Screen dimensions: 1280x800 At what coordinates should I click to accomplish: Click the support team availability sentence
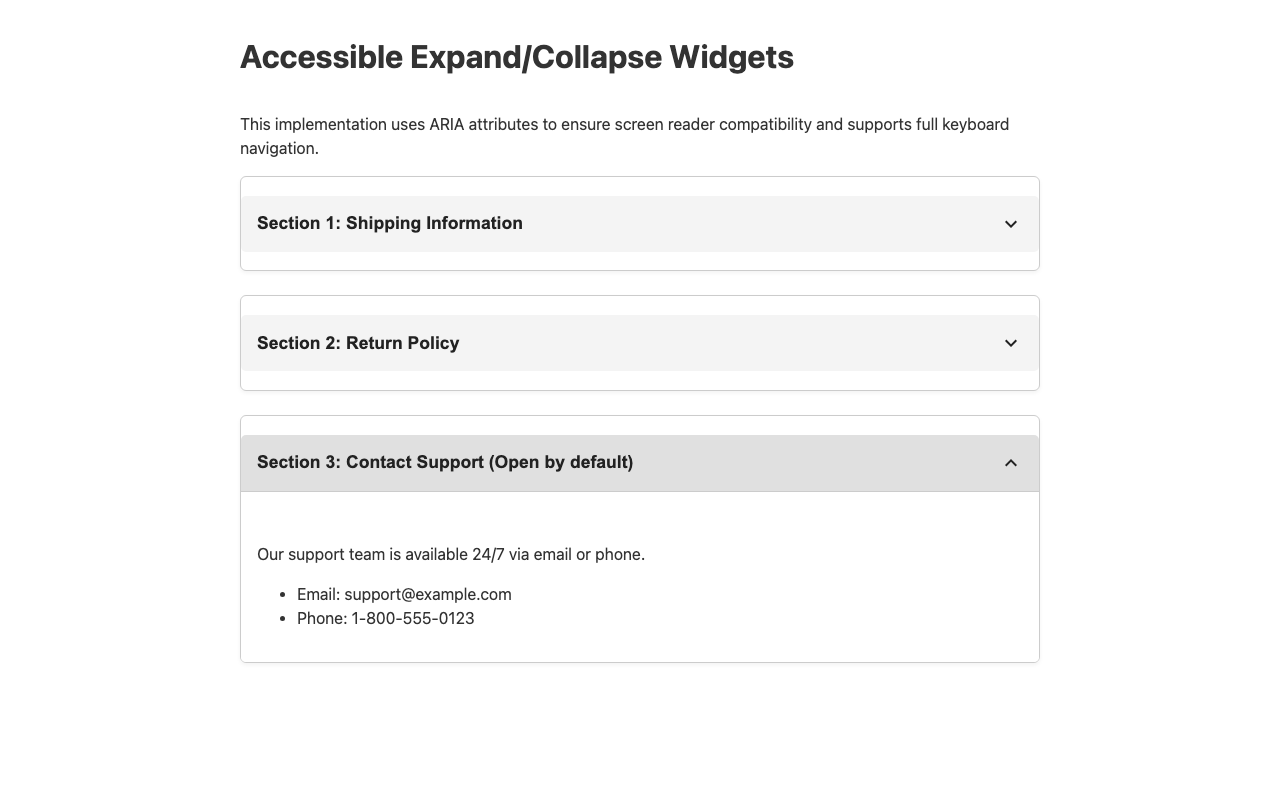tap(451, 554)
